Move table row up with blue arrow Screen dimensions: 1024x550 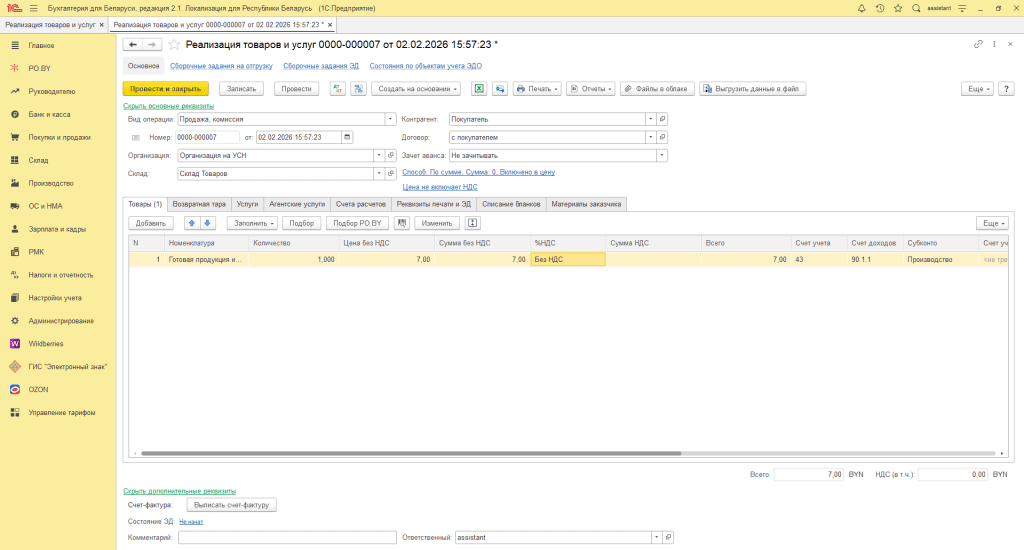tap(192, 223)
